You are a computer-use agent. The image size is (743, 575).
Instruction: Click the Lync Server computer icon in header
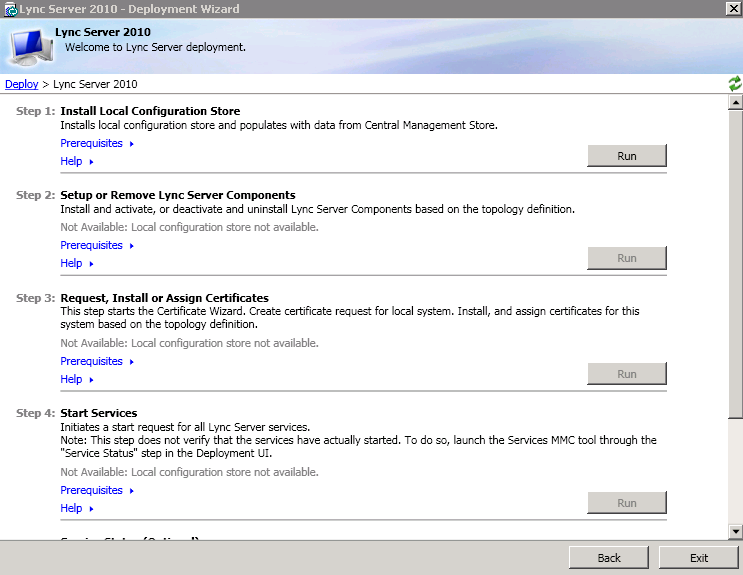click(x=31, y=47)
